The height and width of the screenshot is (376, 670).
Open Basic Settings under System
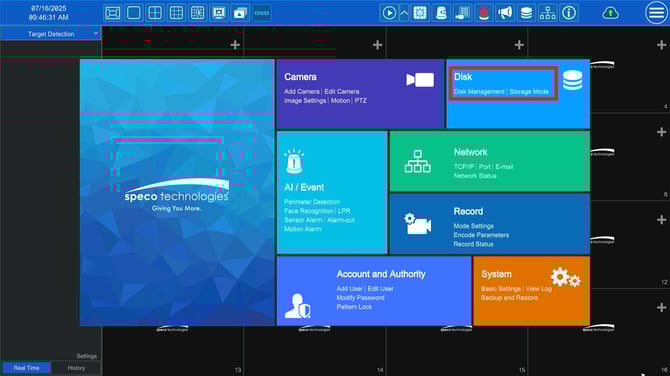tap(501, 289)
